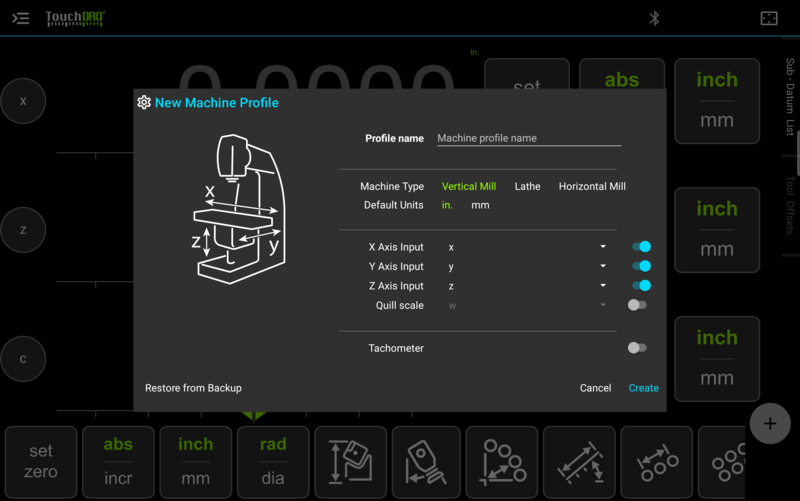Image resolution: width=800 pixels, height=501 pixels.
Task: Tap the set zero button
Action: coord(41,462)
